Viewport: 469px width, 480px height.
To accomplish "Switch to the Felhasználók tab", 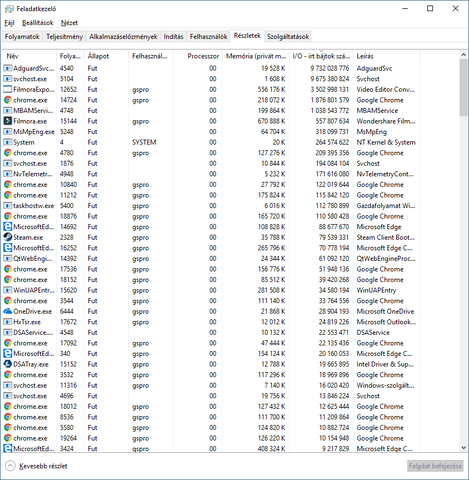I will coord(209,37).
